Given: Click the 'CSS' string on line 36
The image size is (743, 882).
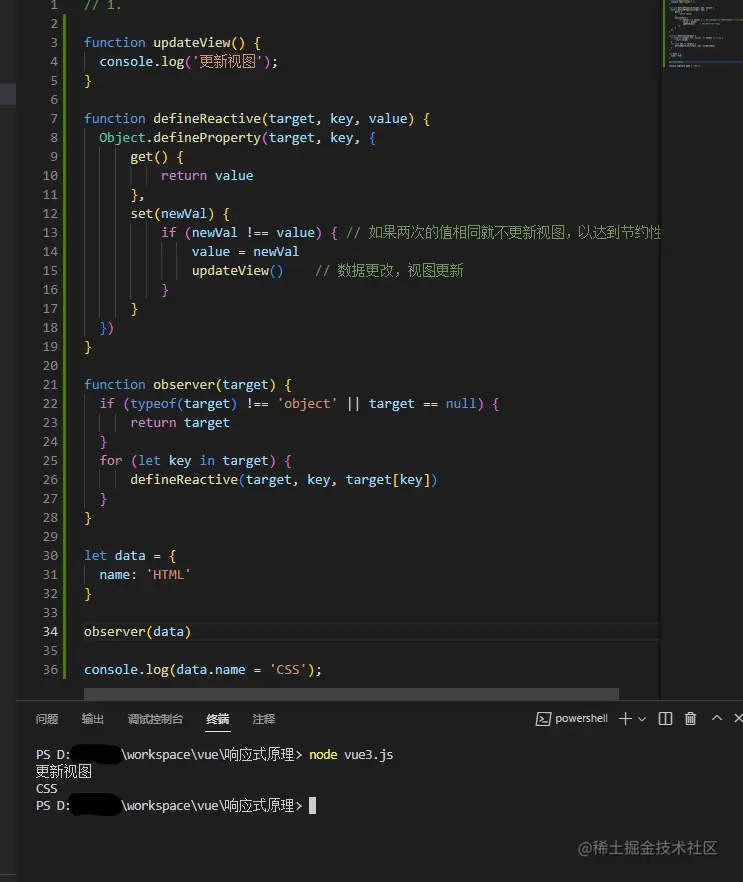Looking at the screenshot, I should click(x=288, y=670).
